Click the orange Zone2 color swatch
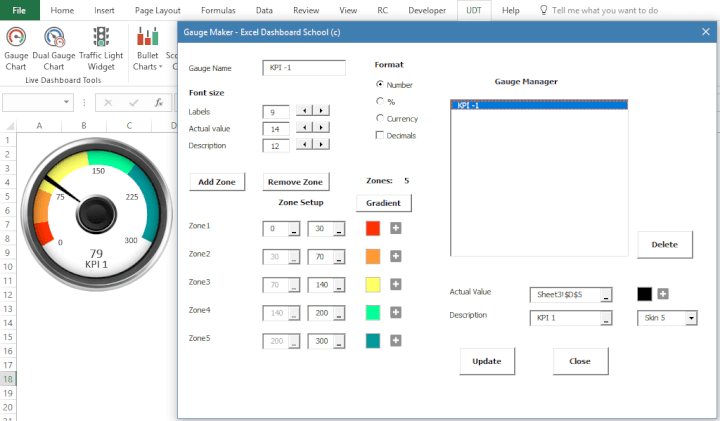Screen dimensions: 720x421 click(373, 256)
